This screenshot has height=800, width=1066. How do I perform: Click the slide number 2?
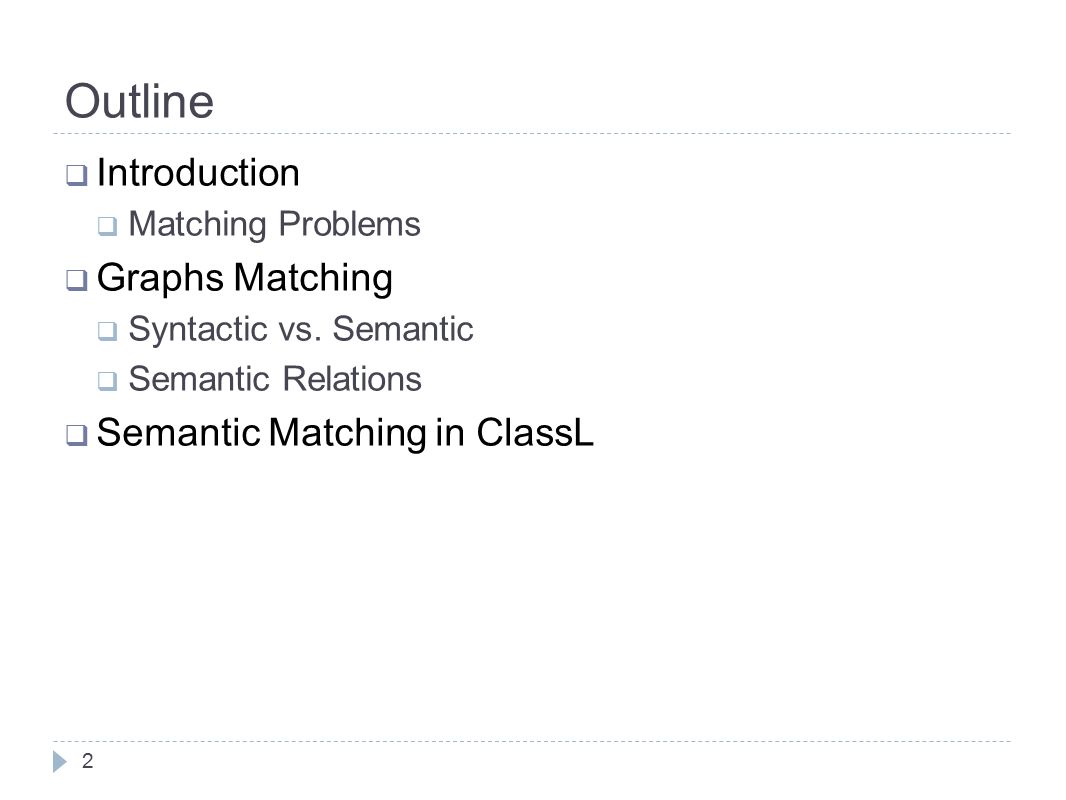click(88, 761)
